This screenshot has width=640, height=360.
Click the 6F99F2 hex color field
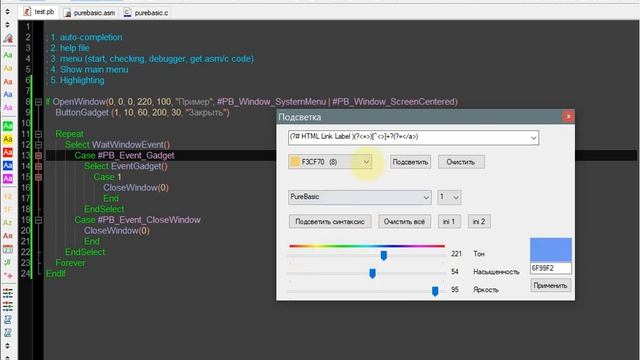click(x=551, y=268)
